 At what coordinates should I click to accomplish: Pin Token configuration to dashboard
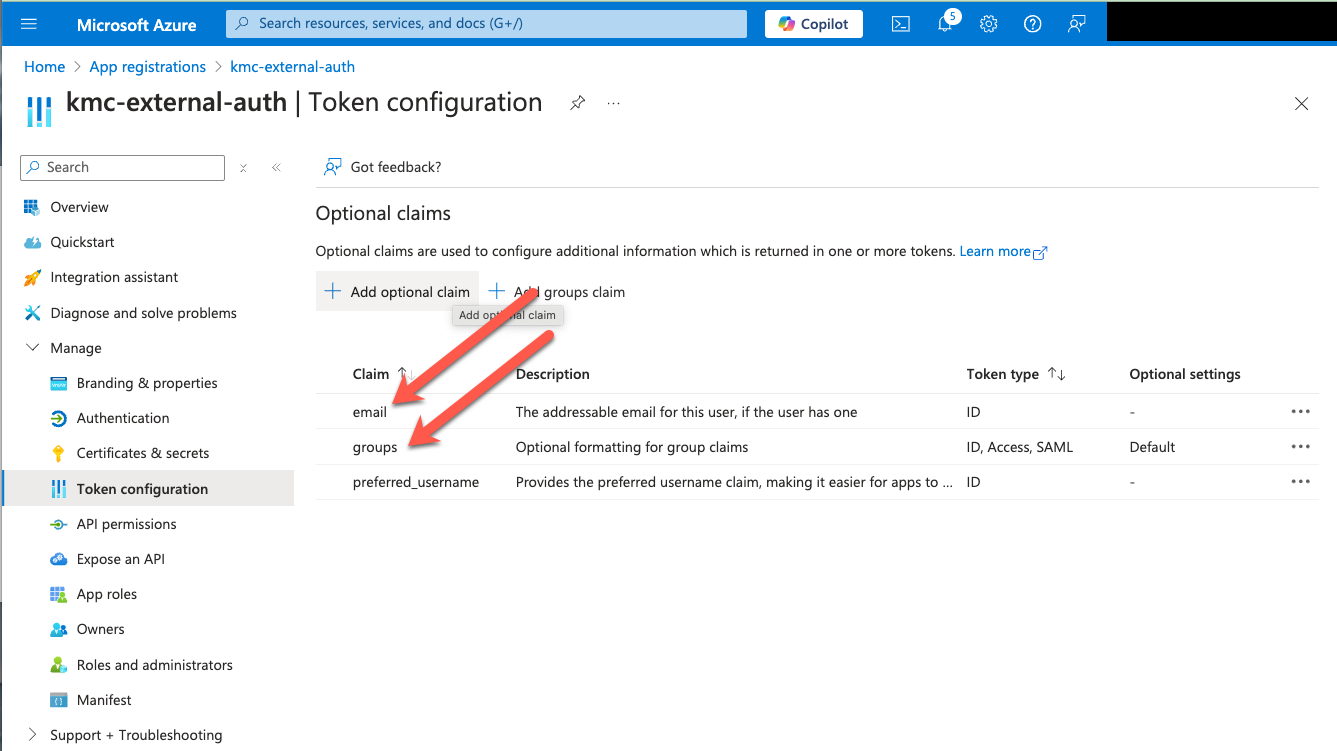click(577, 102)
